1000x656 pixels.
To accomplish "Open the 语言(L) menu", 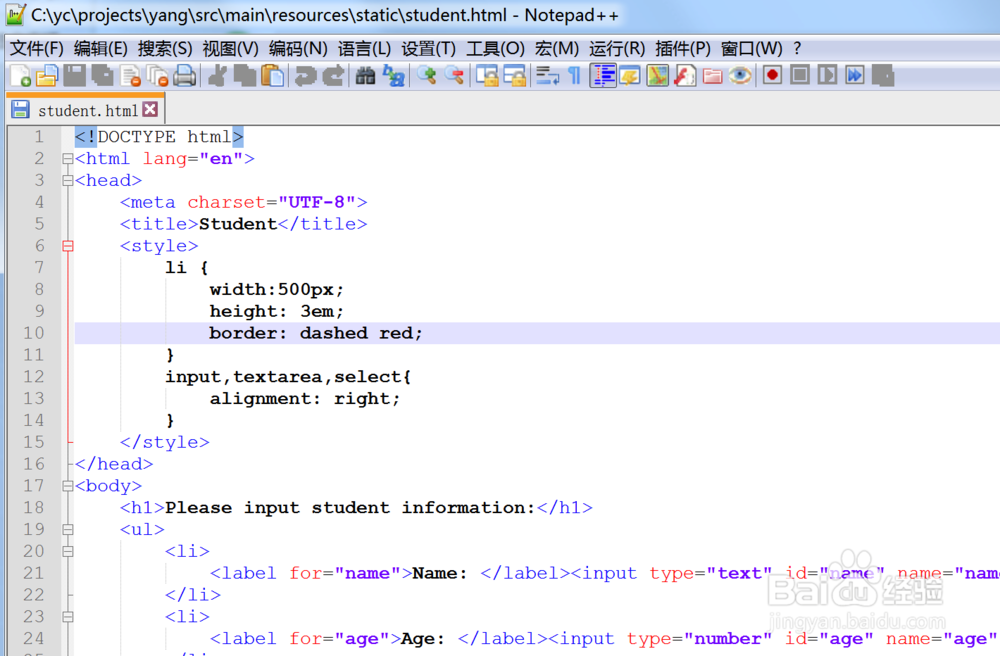I will (365, 47).
